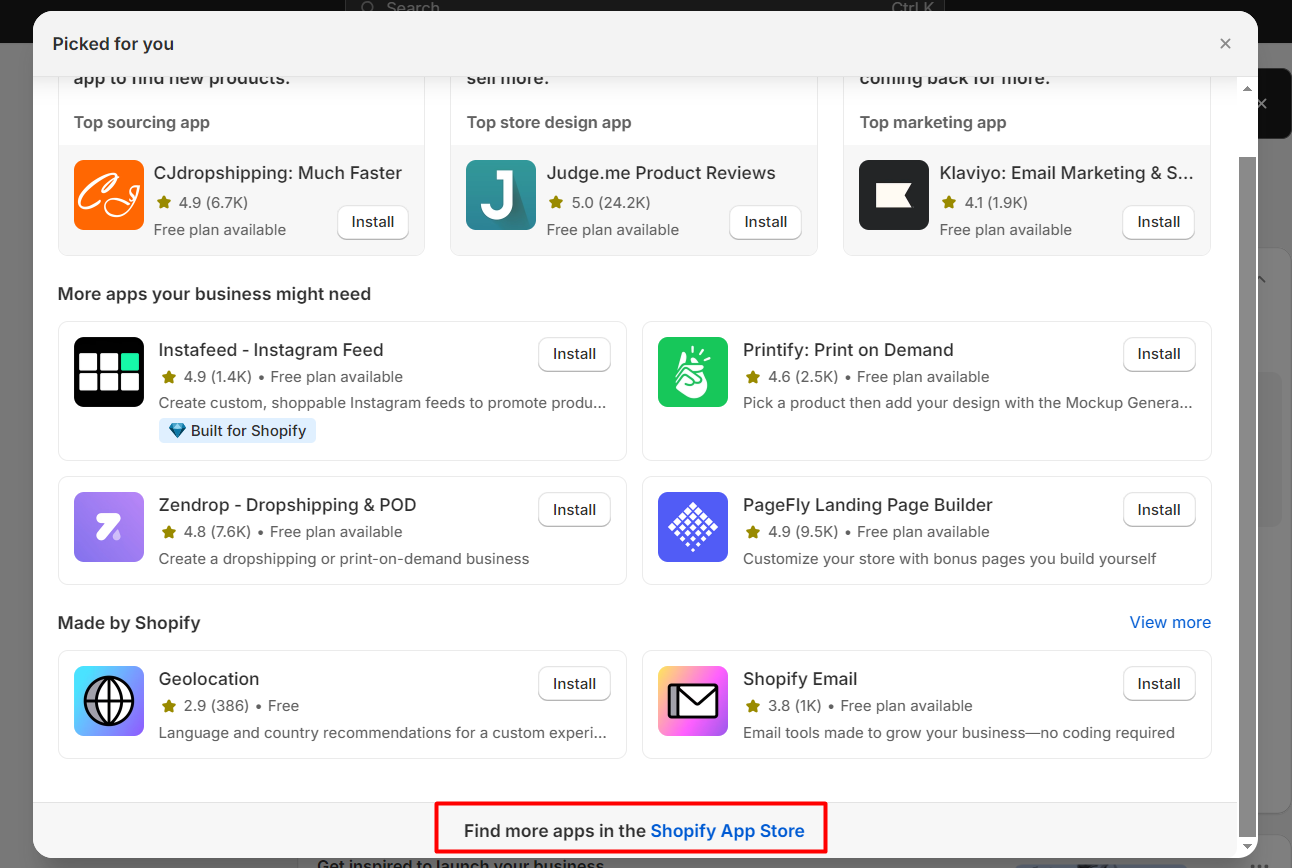Install PageFly Landing Page Builder
The height and width of the screenshot is (868, 1292).
(1159, 510)
